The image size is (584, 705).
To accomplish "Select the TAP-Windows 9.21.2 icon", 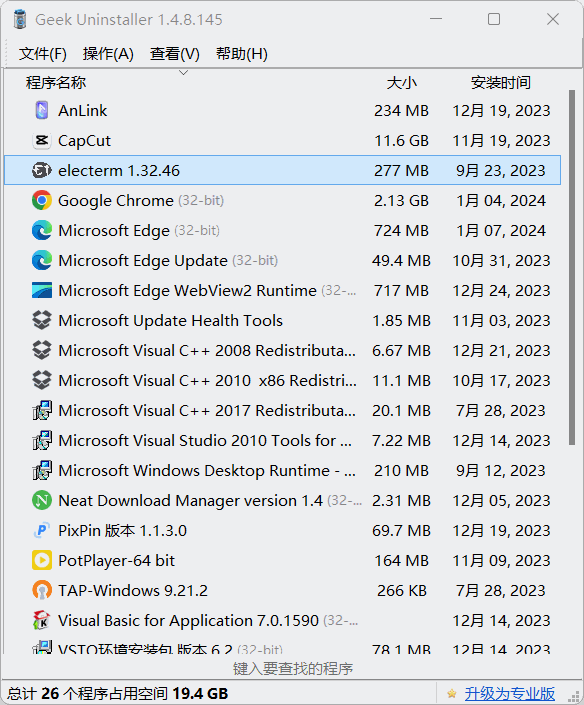I will pos(42,590).
